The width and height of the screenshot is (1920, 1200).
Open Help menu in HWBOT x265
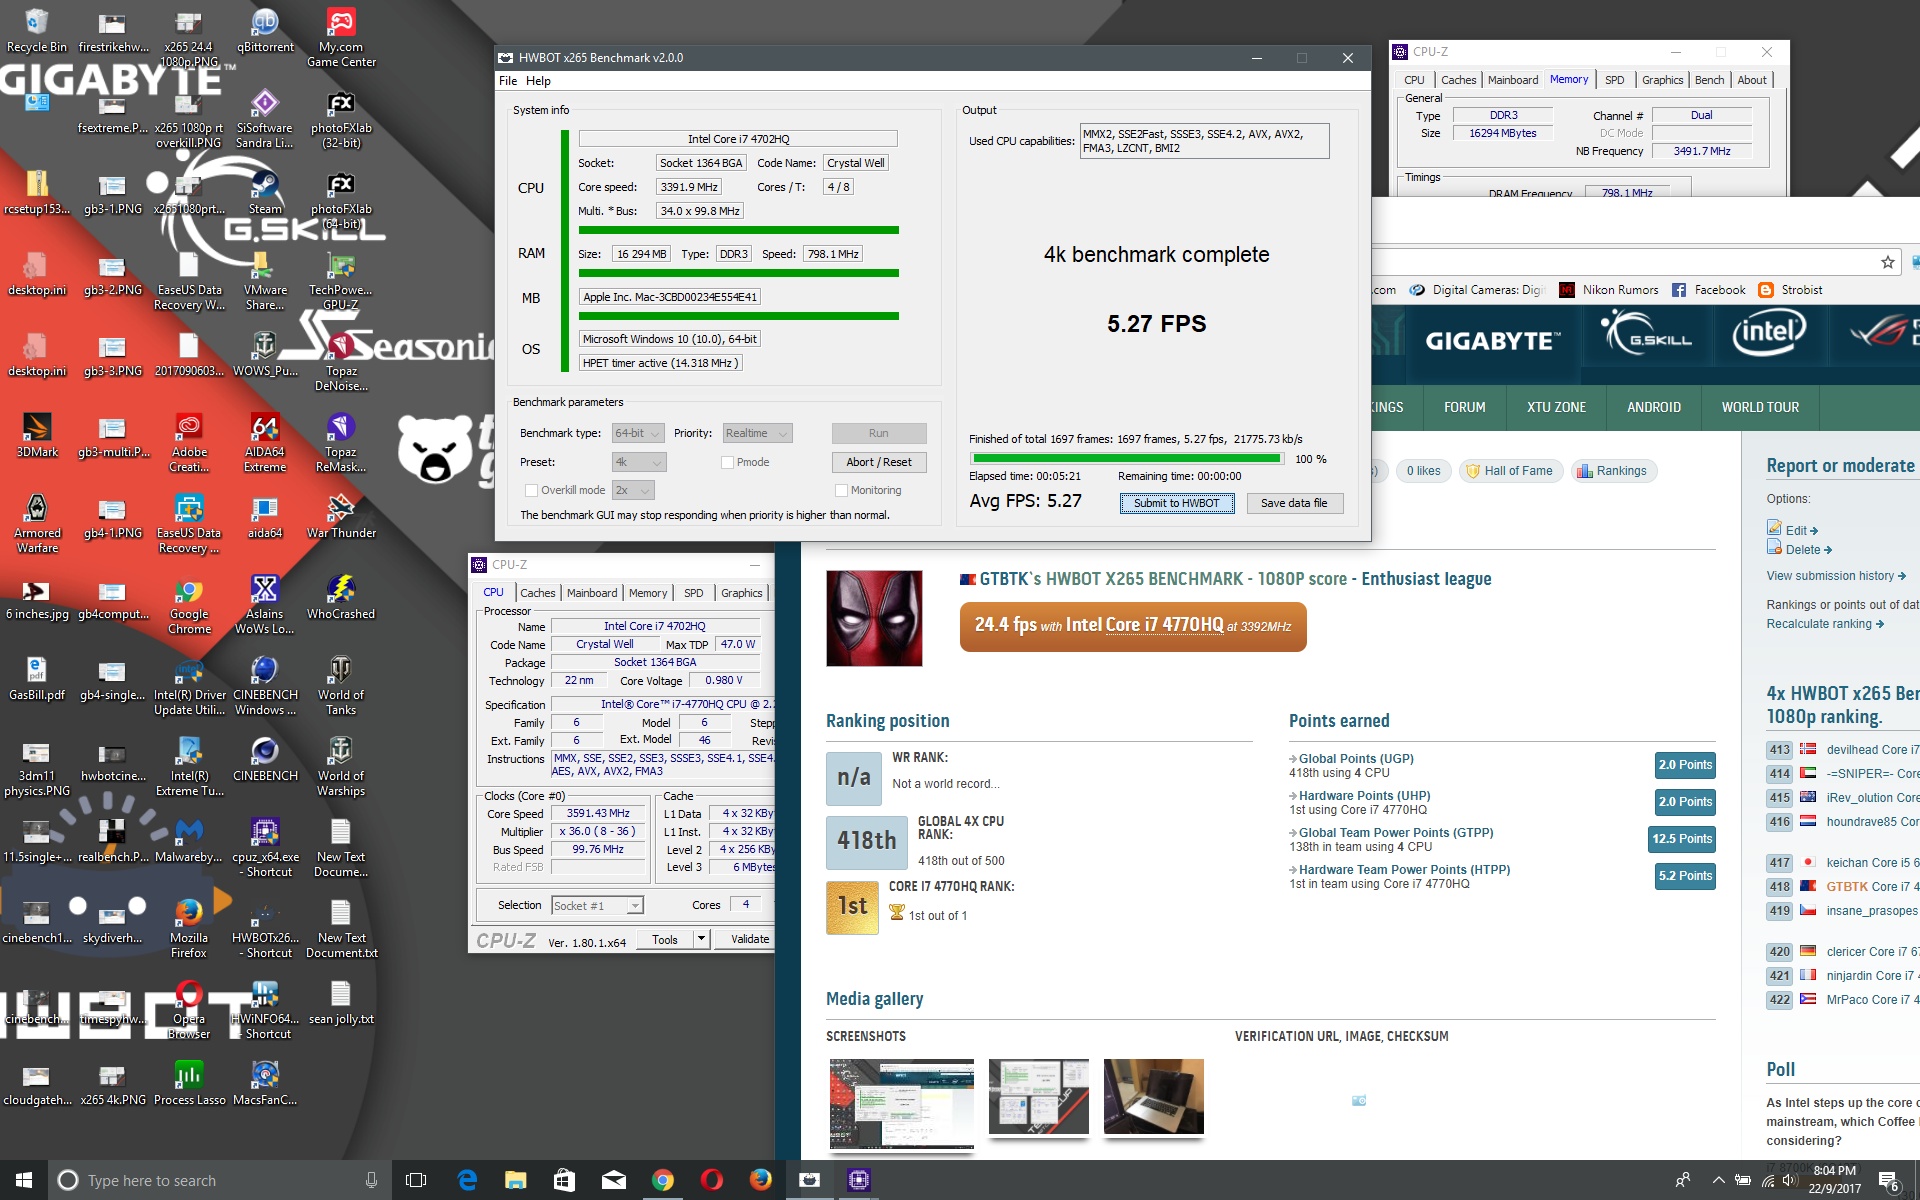(538, 81)
